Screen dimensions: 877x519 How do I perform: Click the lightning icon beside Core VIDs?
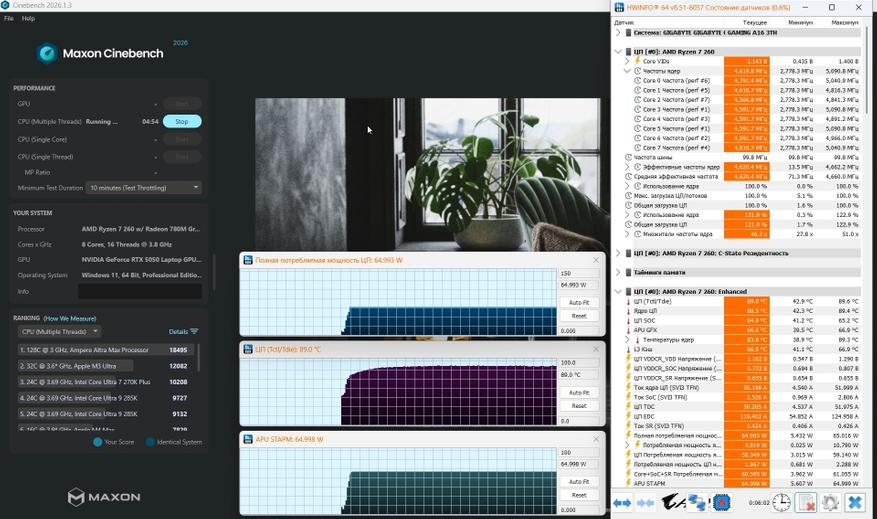click(637, 61)
